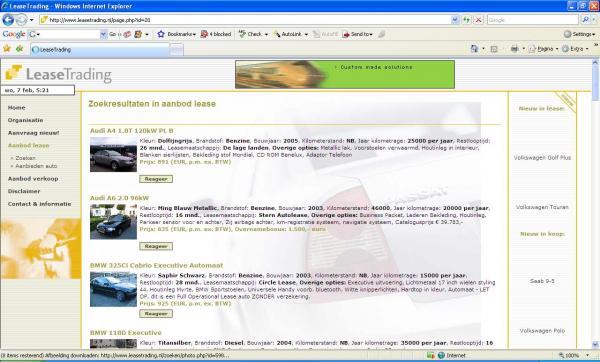Screen dimensions: 600x362
Task: Expand the AutoLink dropdown arrow
Action: [x=306, y=34]
